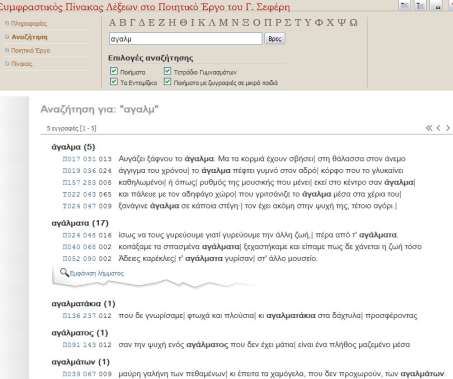Viewport: 453px width, 379px height.
Task: Click the bullet icon beside Πληροφορίες
Action: tap(7, 23)
